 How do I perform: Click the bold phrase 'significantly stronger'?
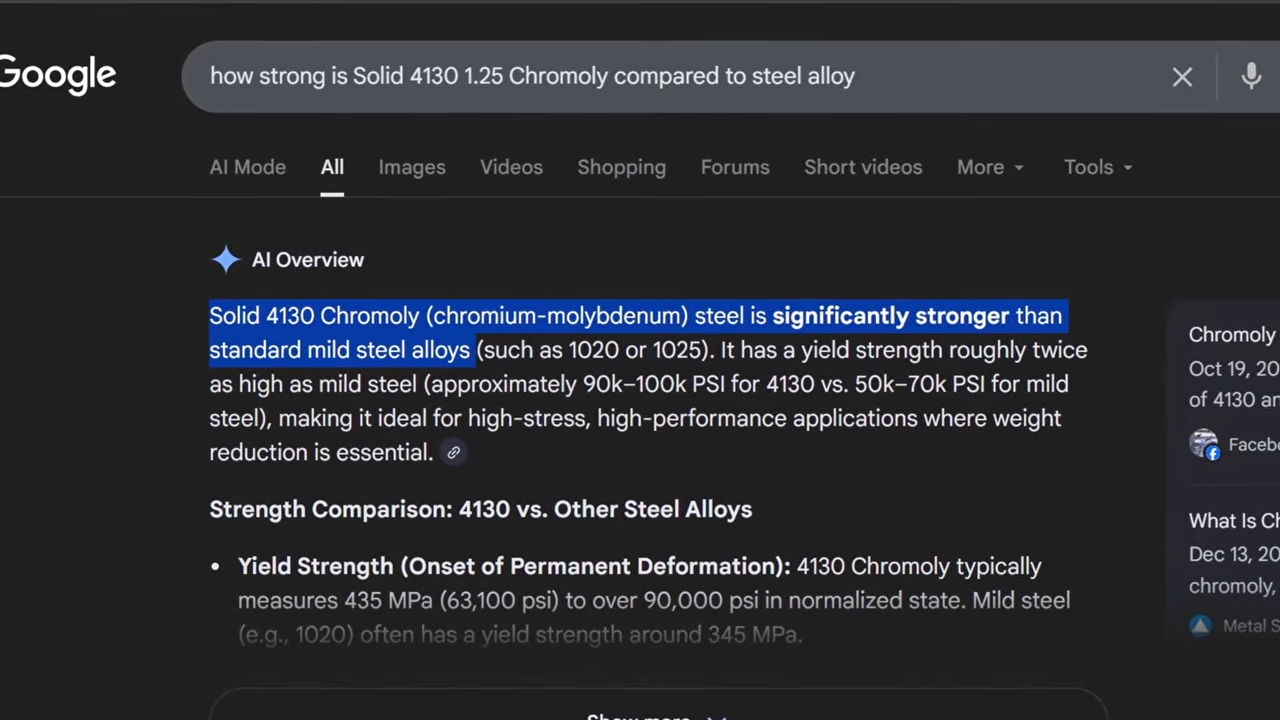pos(891,316)
